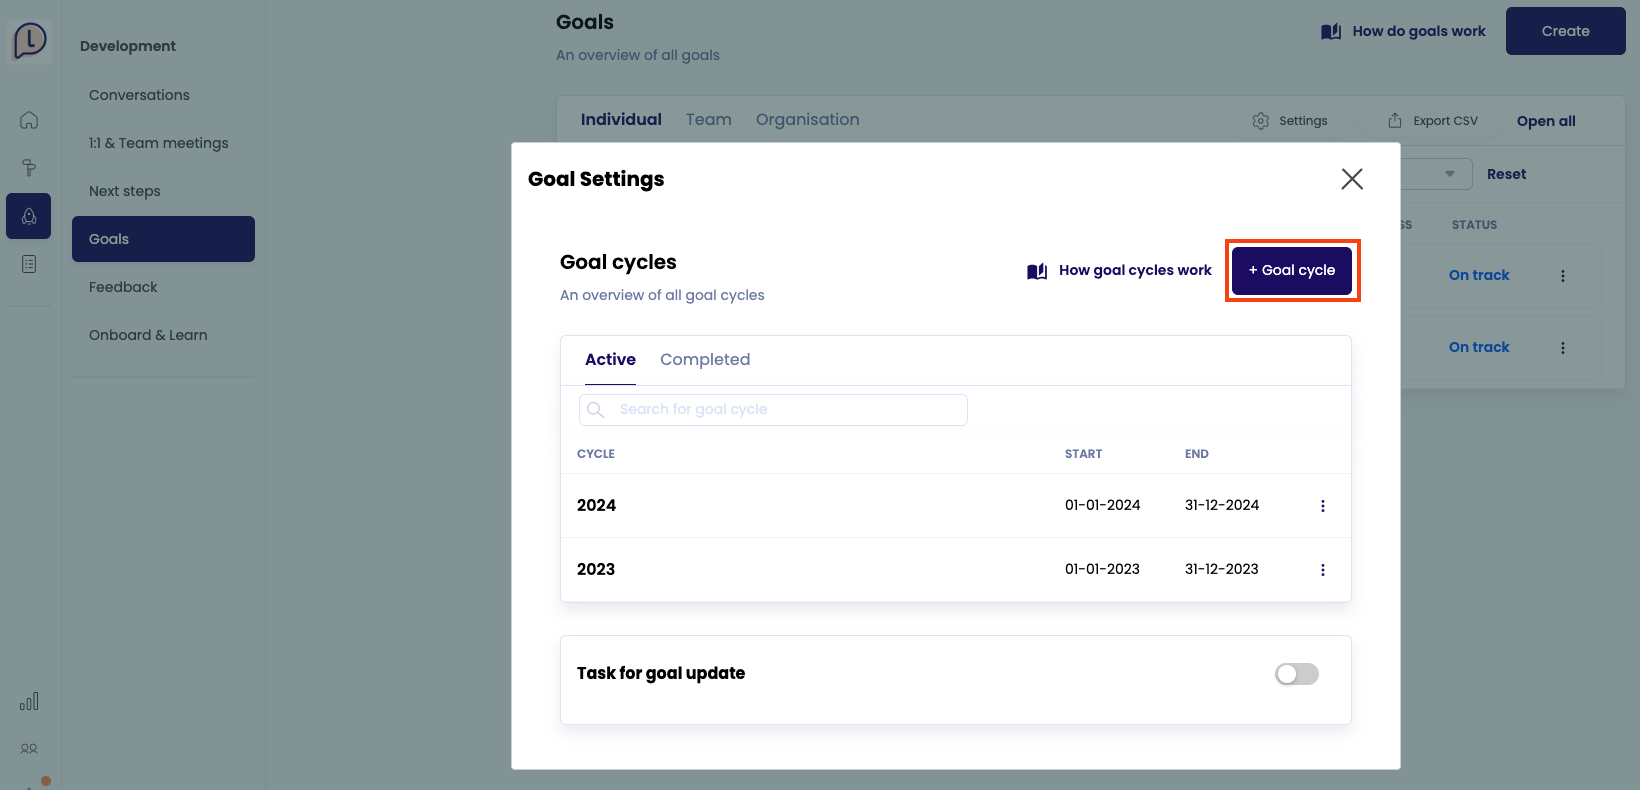Click the + Goal cycle button
The width and height of the screenshot is (1640, 790).
tap(1291, 271)
